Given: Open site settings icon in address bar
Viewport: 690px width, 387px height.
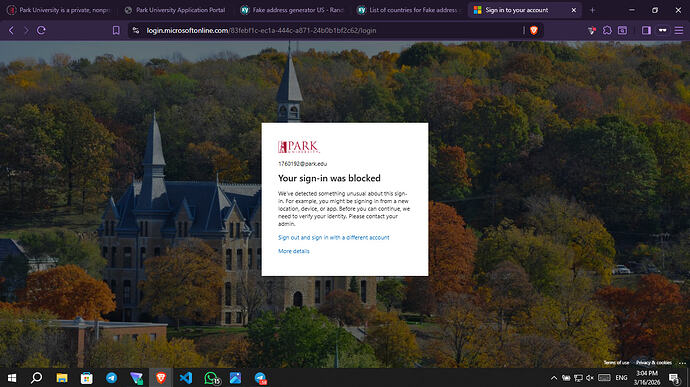Looking at the screenshot, I should click(136, 30).
